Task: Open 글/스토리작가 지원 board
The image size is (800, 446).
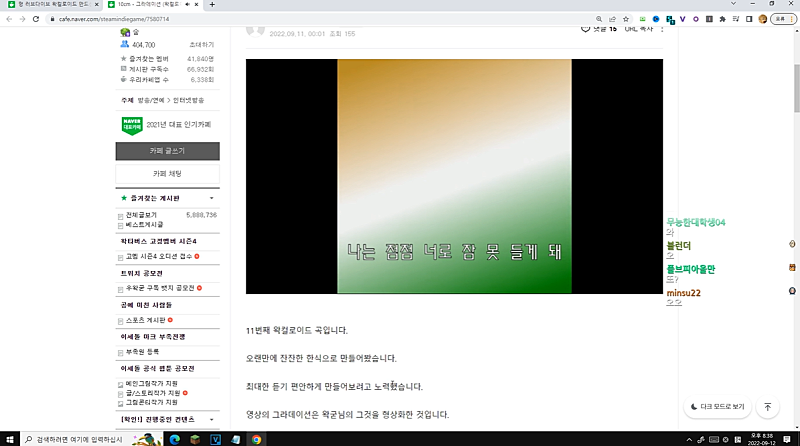Action: pos(153,393)
